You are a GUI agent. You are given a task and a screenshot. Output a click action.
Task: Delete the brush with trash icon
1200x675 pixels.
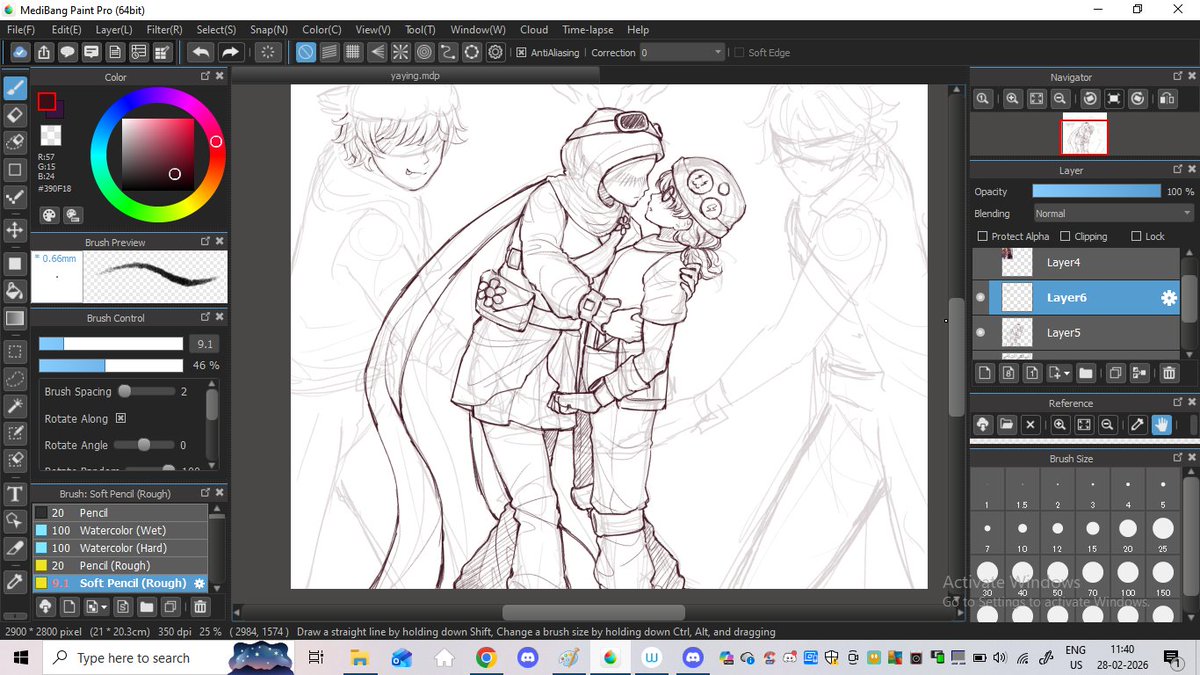(200, 606)
